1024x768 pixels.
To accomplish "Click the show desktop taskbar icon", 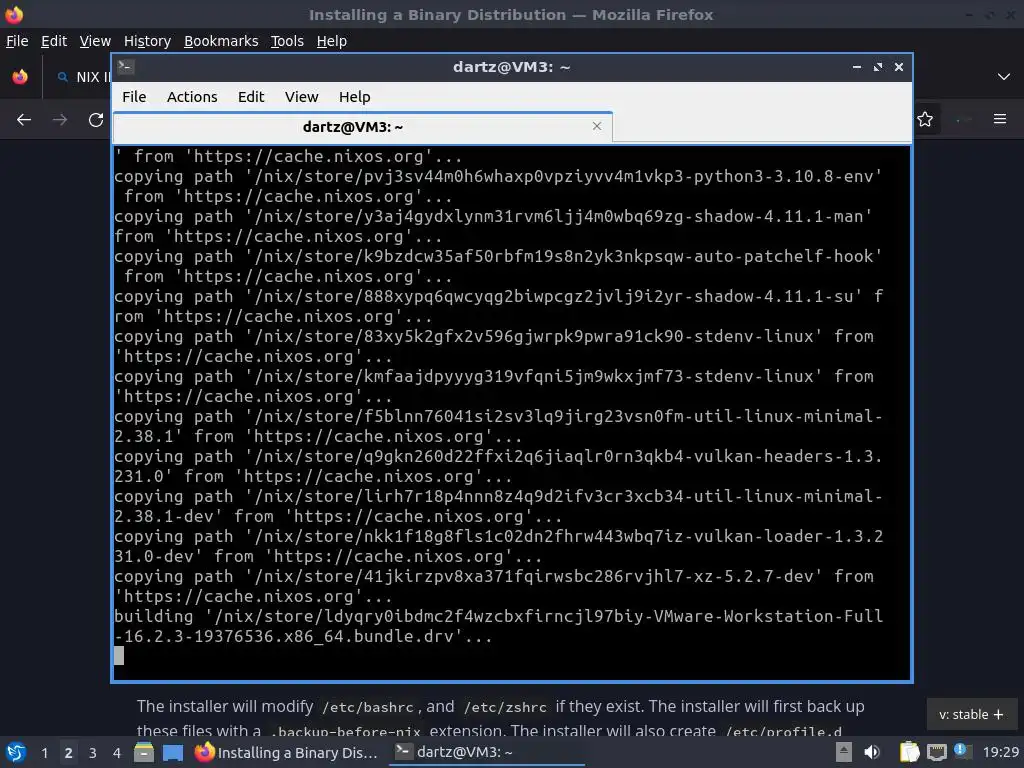I will point(173,753).
